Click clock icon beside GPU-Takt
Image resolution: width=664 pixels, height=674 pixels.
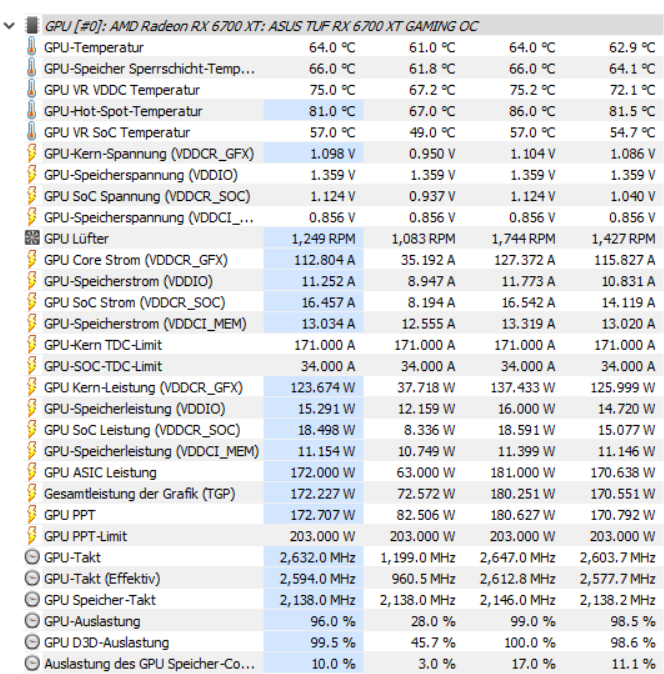click(x=32, y=557)
